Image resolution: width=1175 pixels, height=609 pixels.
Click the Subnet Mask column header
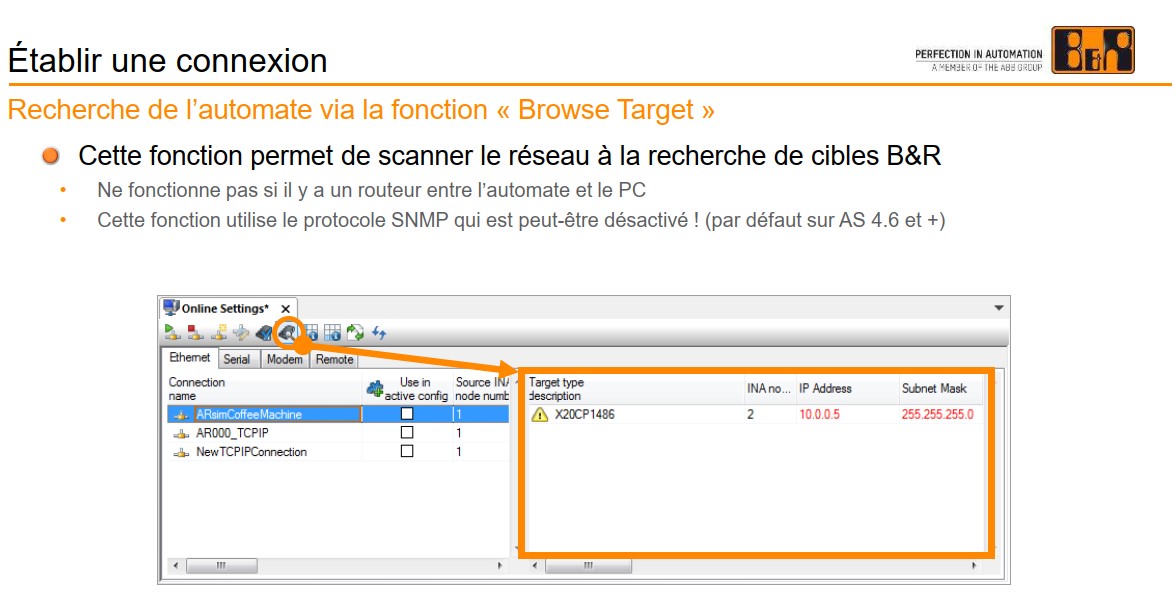click(x=940, y=389)
